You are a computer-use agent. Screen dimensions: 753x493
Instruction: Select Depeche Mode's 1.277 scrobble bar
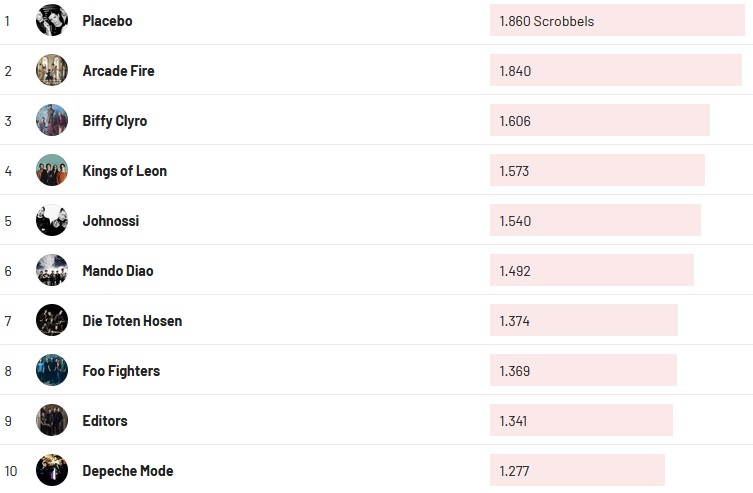[x=577, y=471]
